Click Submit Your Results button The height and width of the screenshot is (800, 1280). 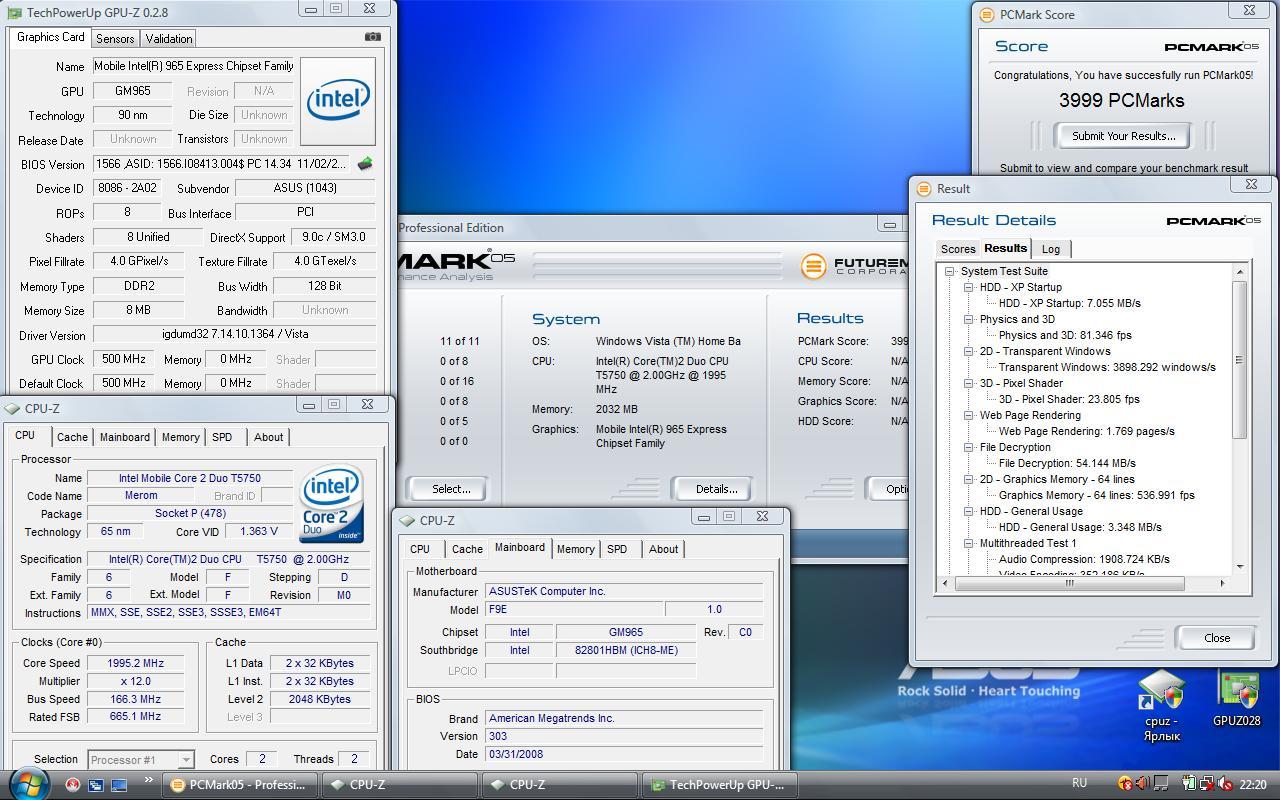point(1123,136)
